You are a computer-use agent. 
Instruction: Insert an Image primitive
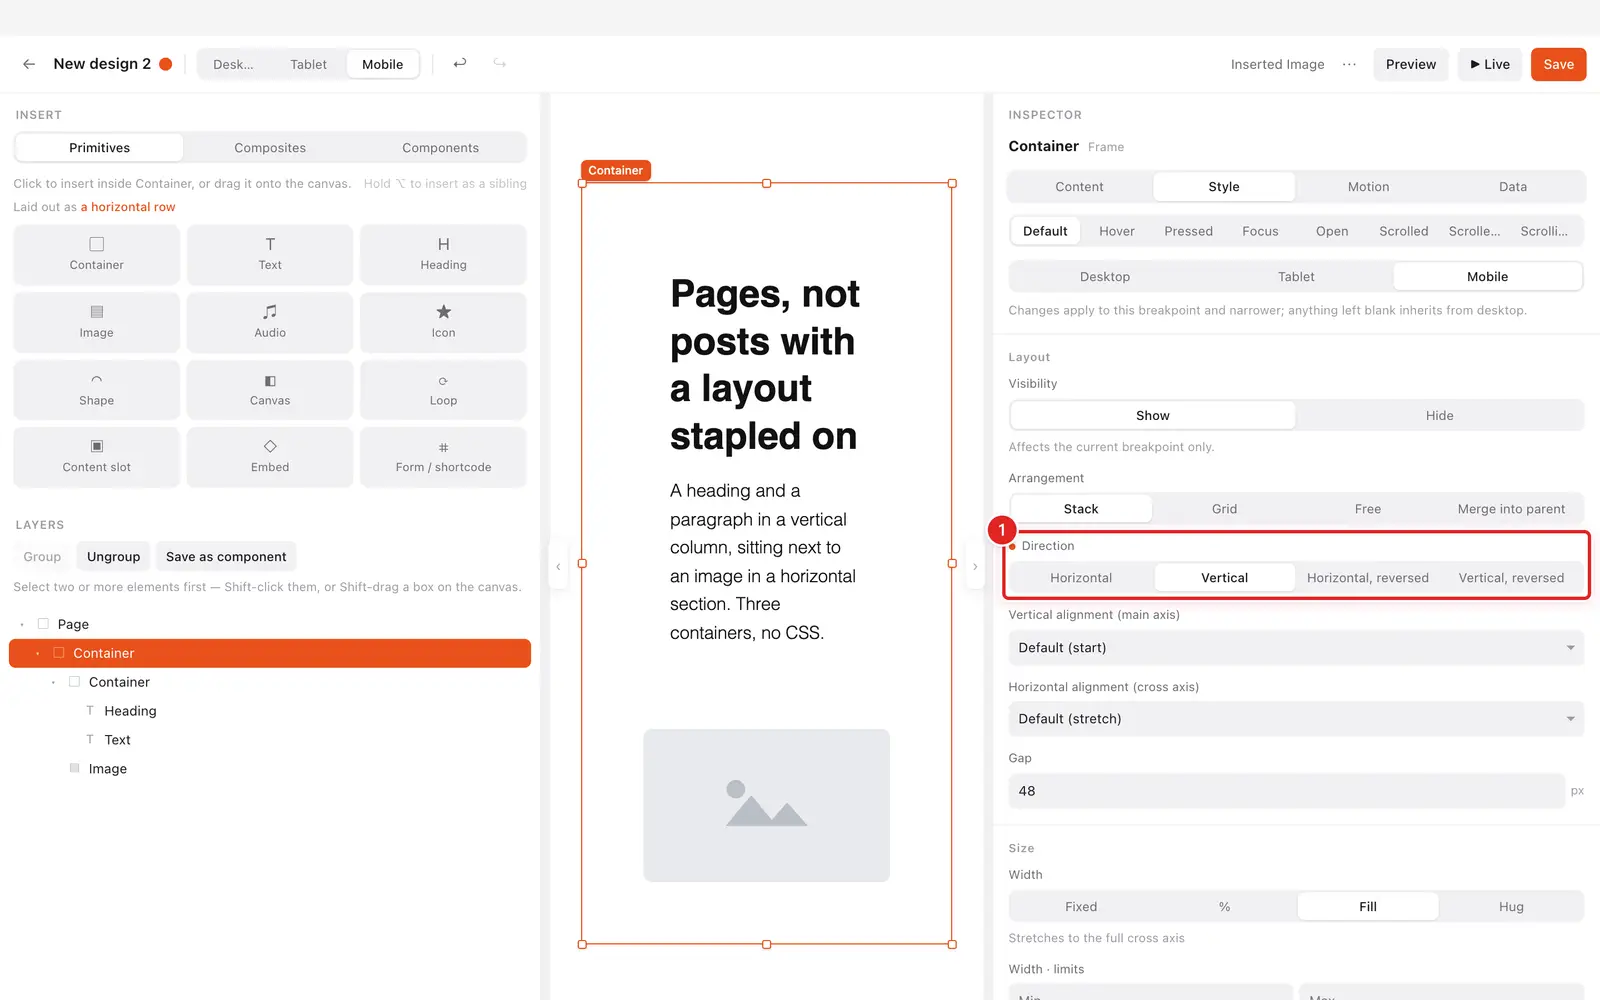97,322
